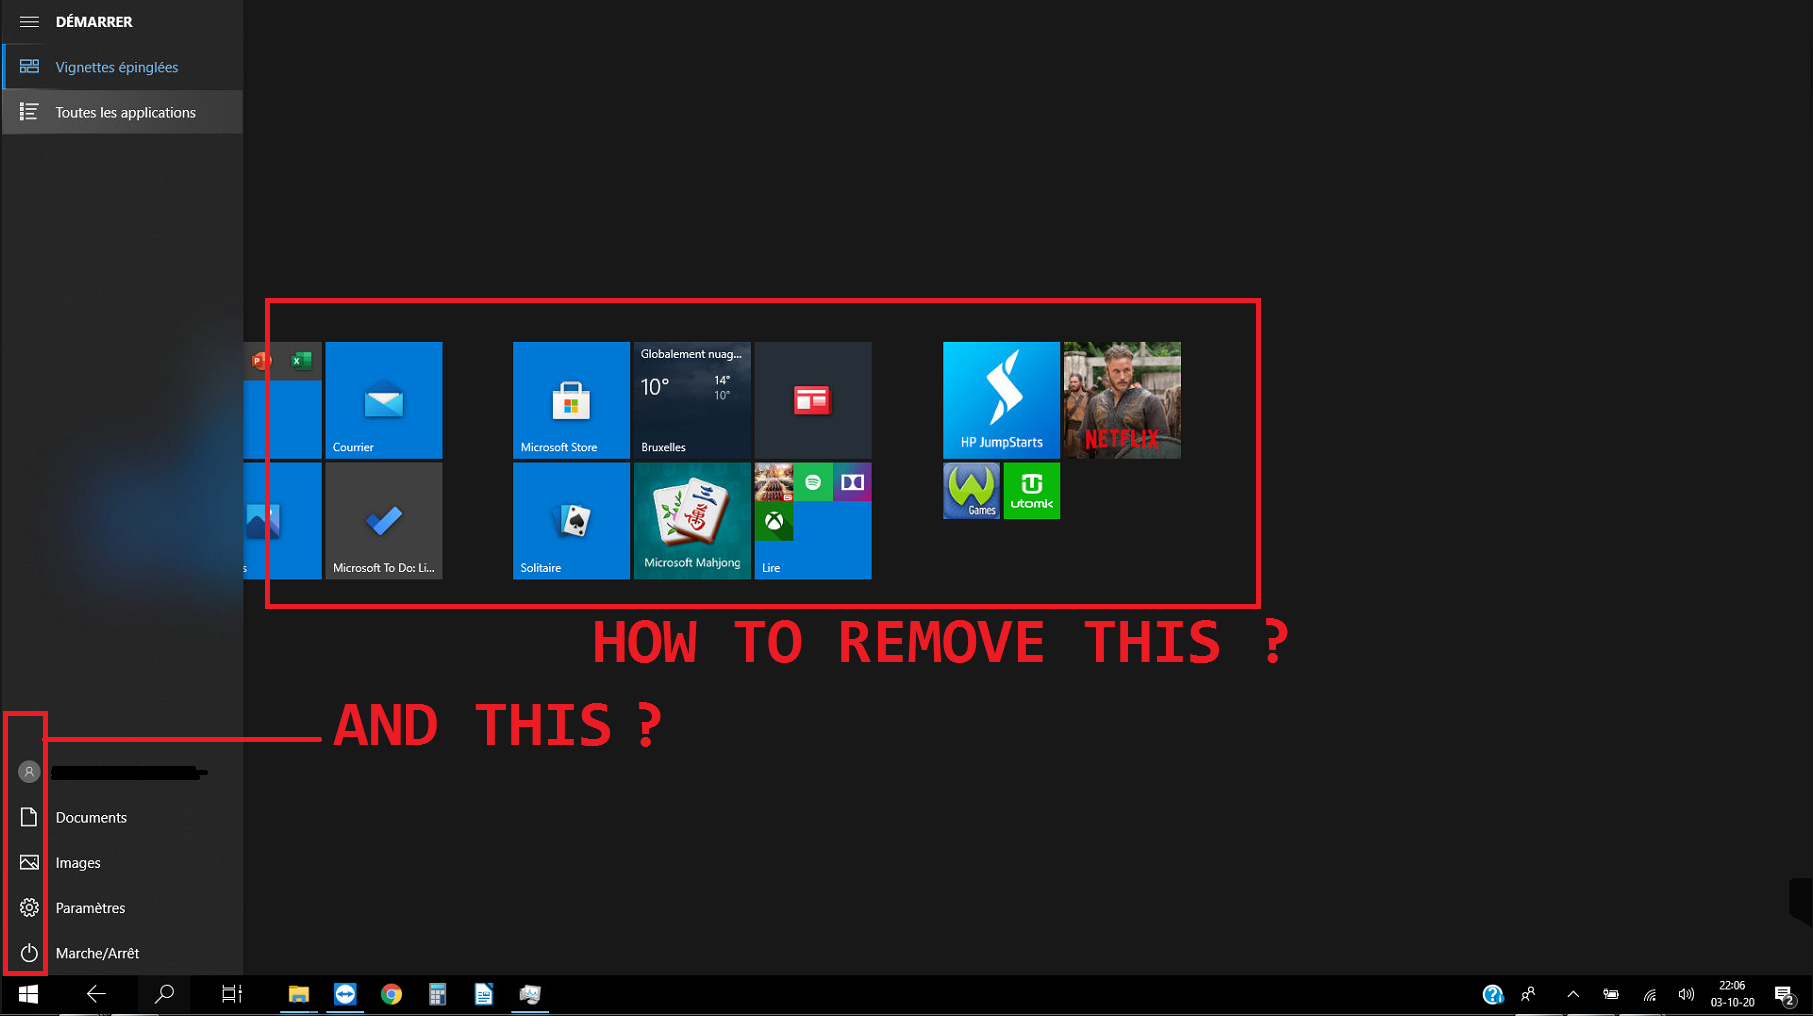Image resolution: width=1813 pixels, height=1016 pixels.
Task: Open the red News tile
Action: 813,400
